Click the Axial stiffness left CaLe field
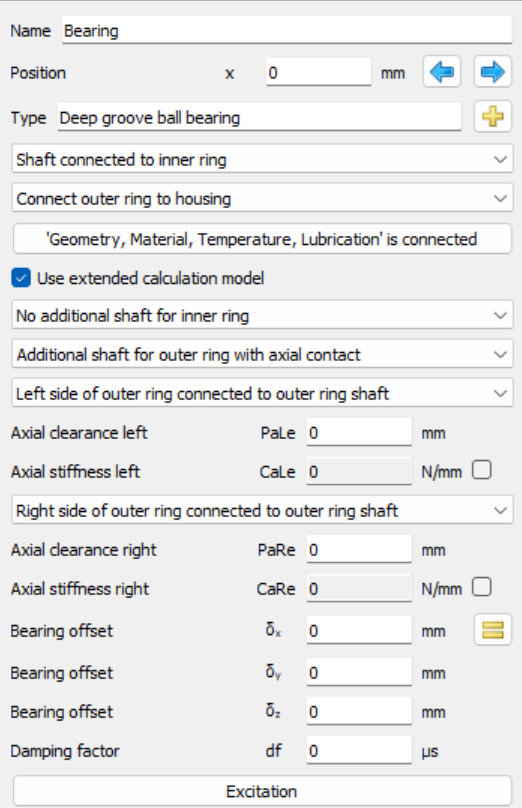522x808 pixels. (359, 471)
